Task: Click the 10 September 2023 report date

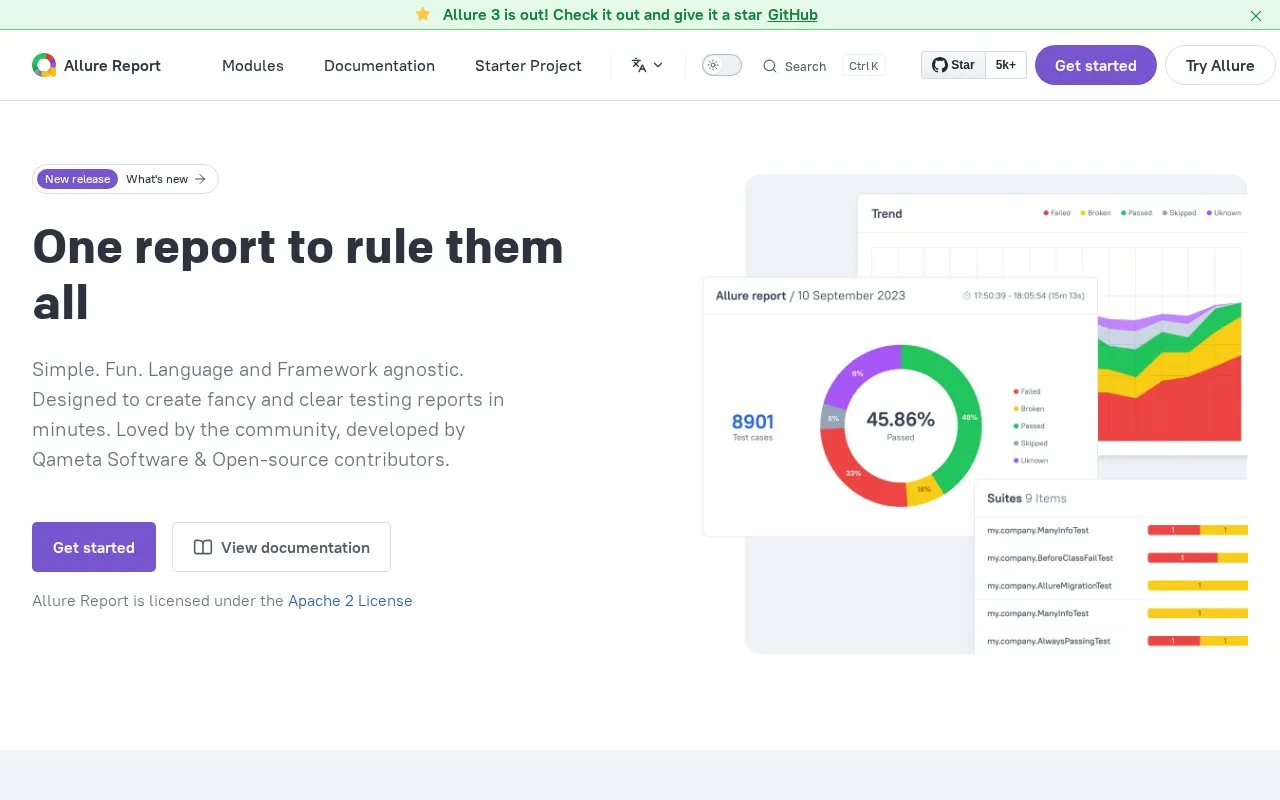Action: tap(851, 296)
